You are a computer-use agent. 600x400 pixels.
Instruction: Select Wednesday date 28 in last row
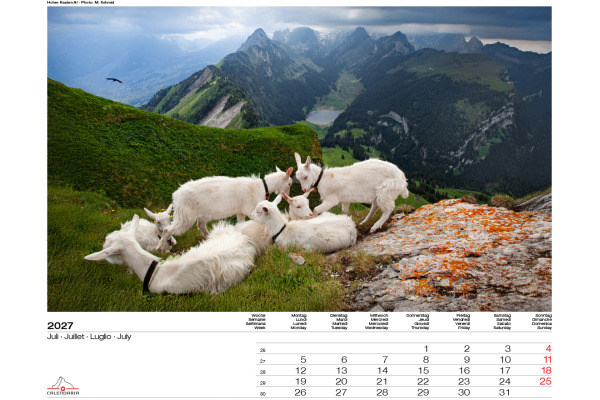382,393
